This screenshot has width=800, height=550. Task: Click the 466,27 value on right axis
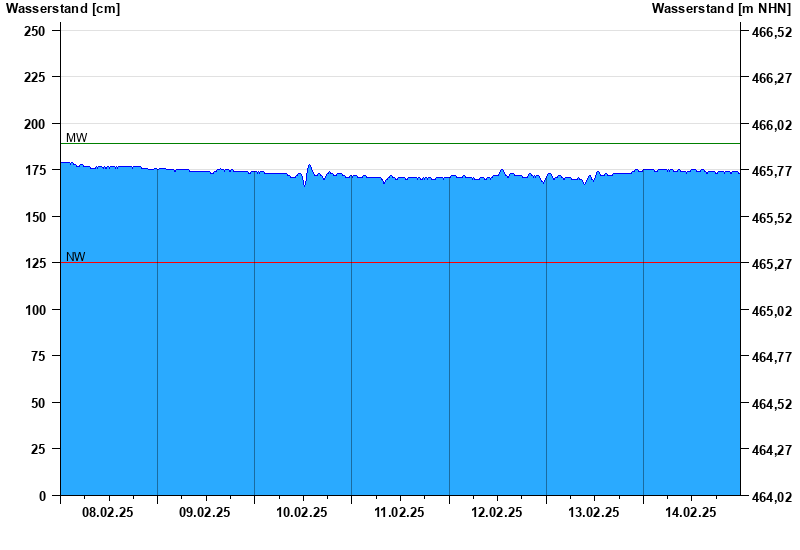[772, 78]
